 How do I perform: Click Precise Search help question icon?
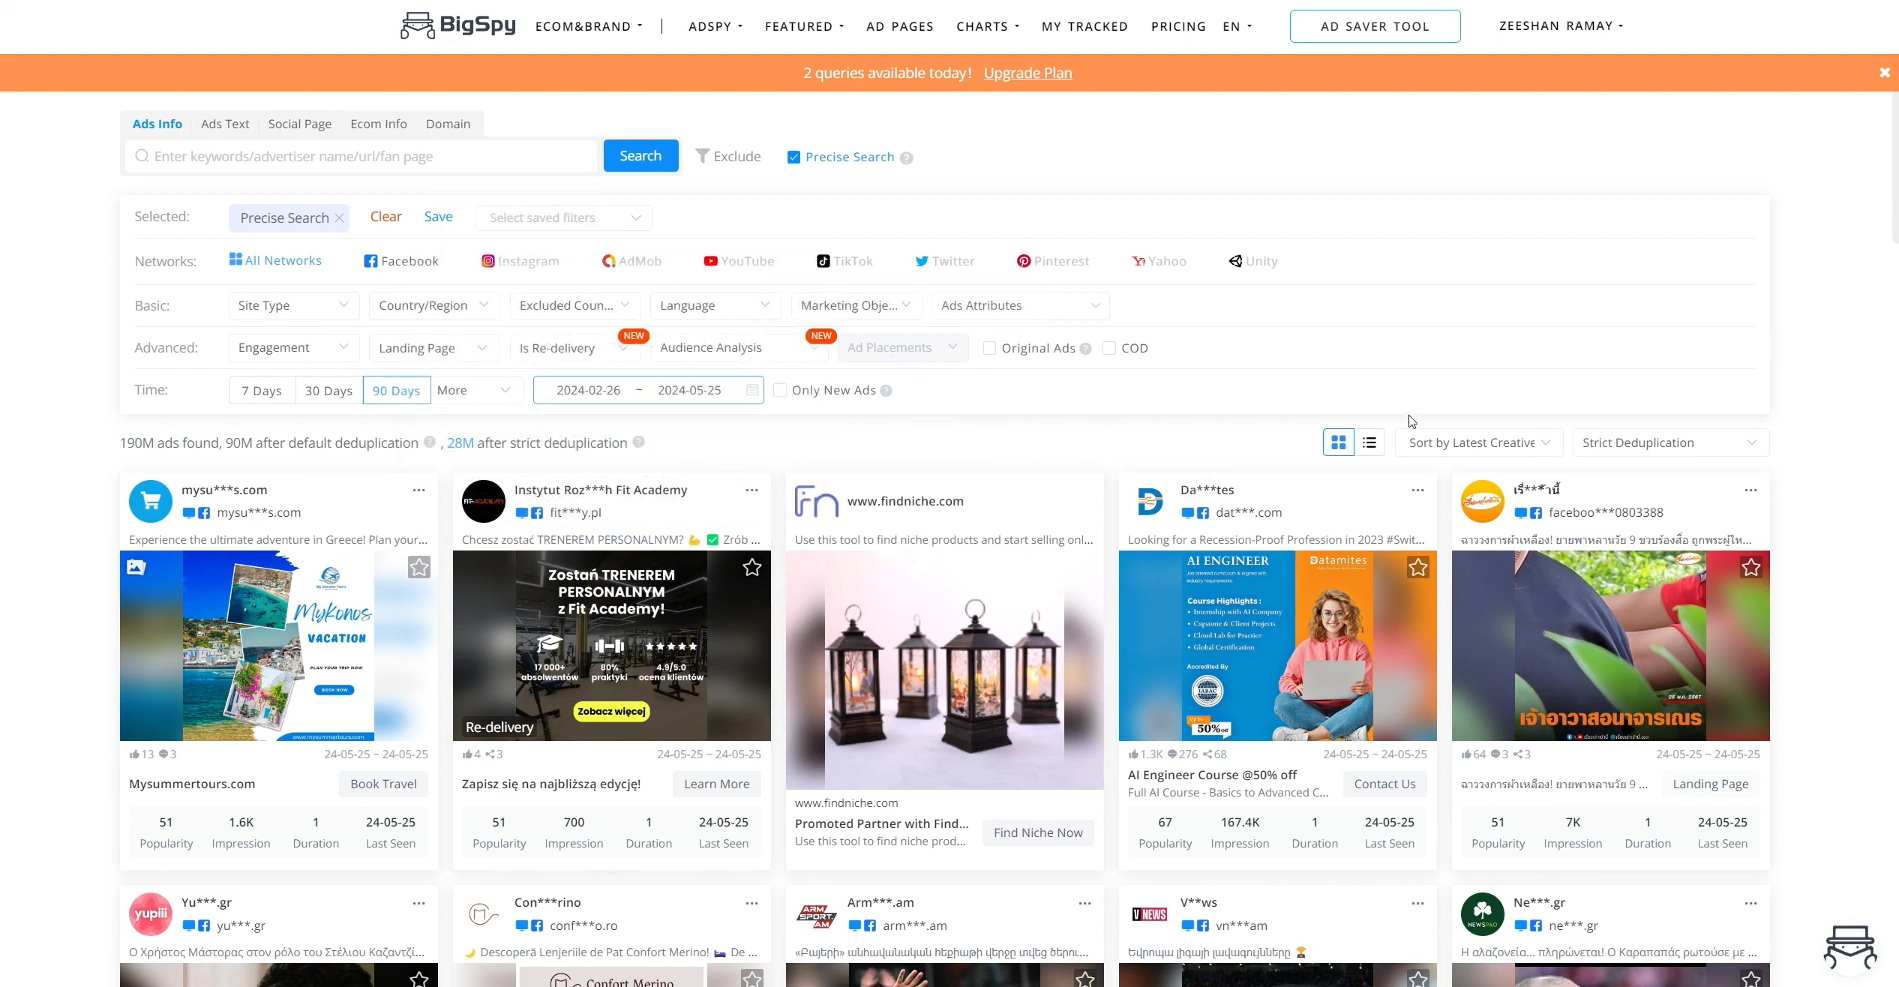906,158
